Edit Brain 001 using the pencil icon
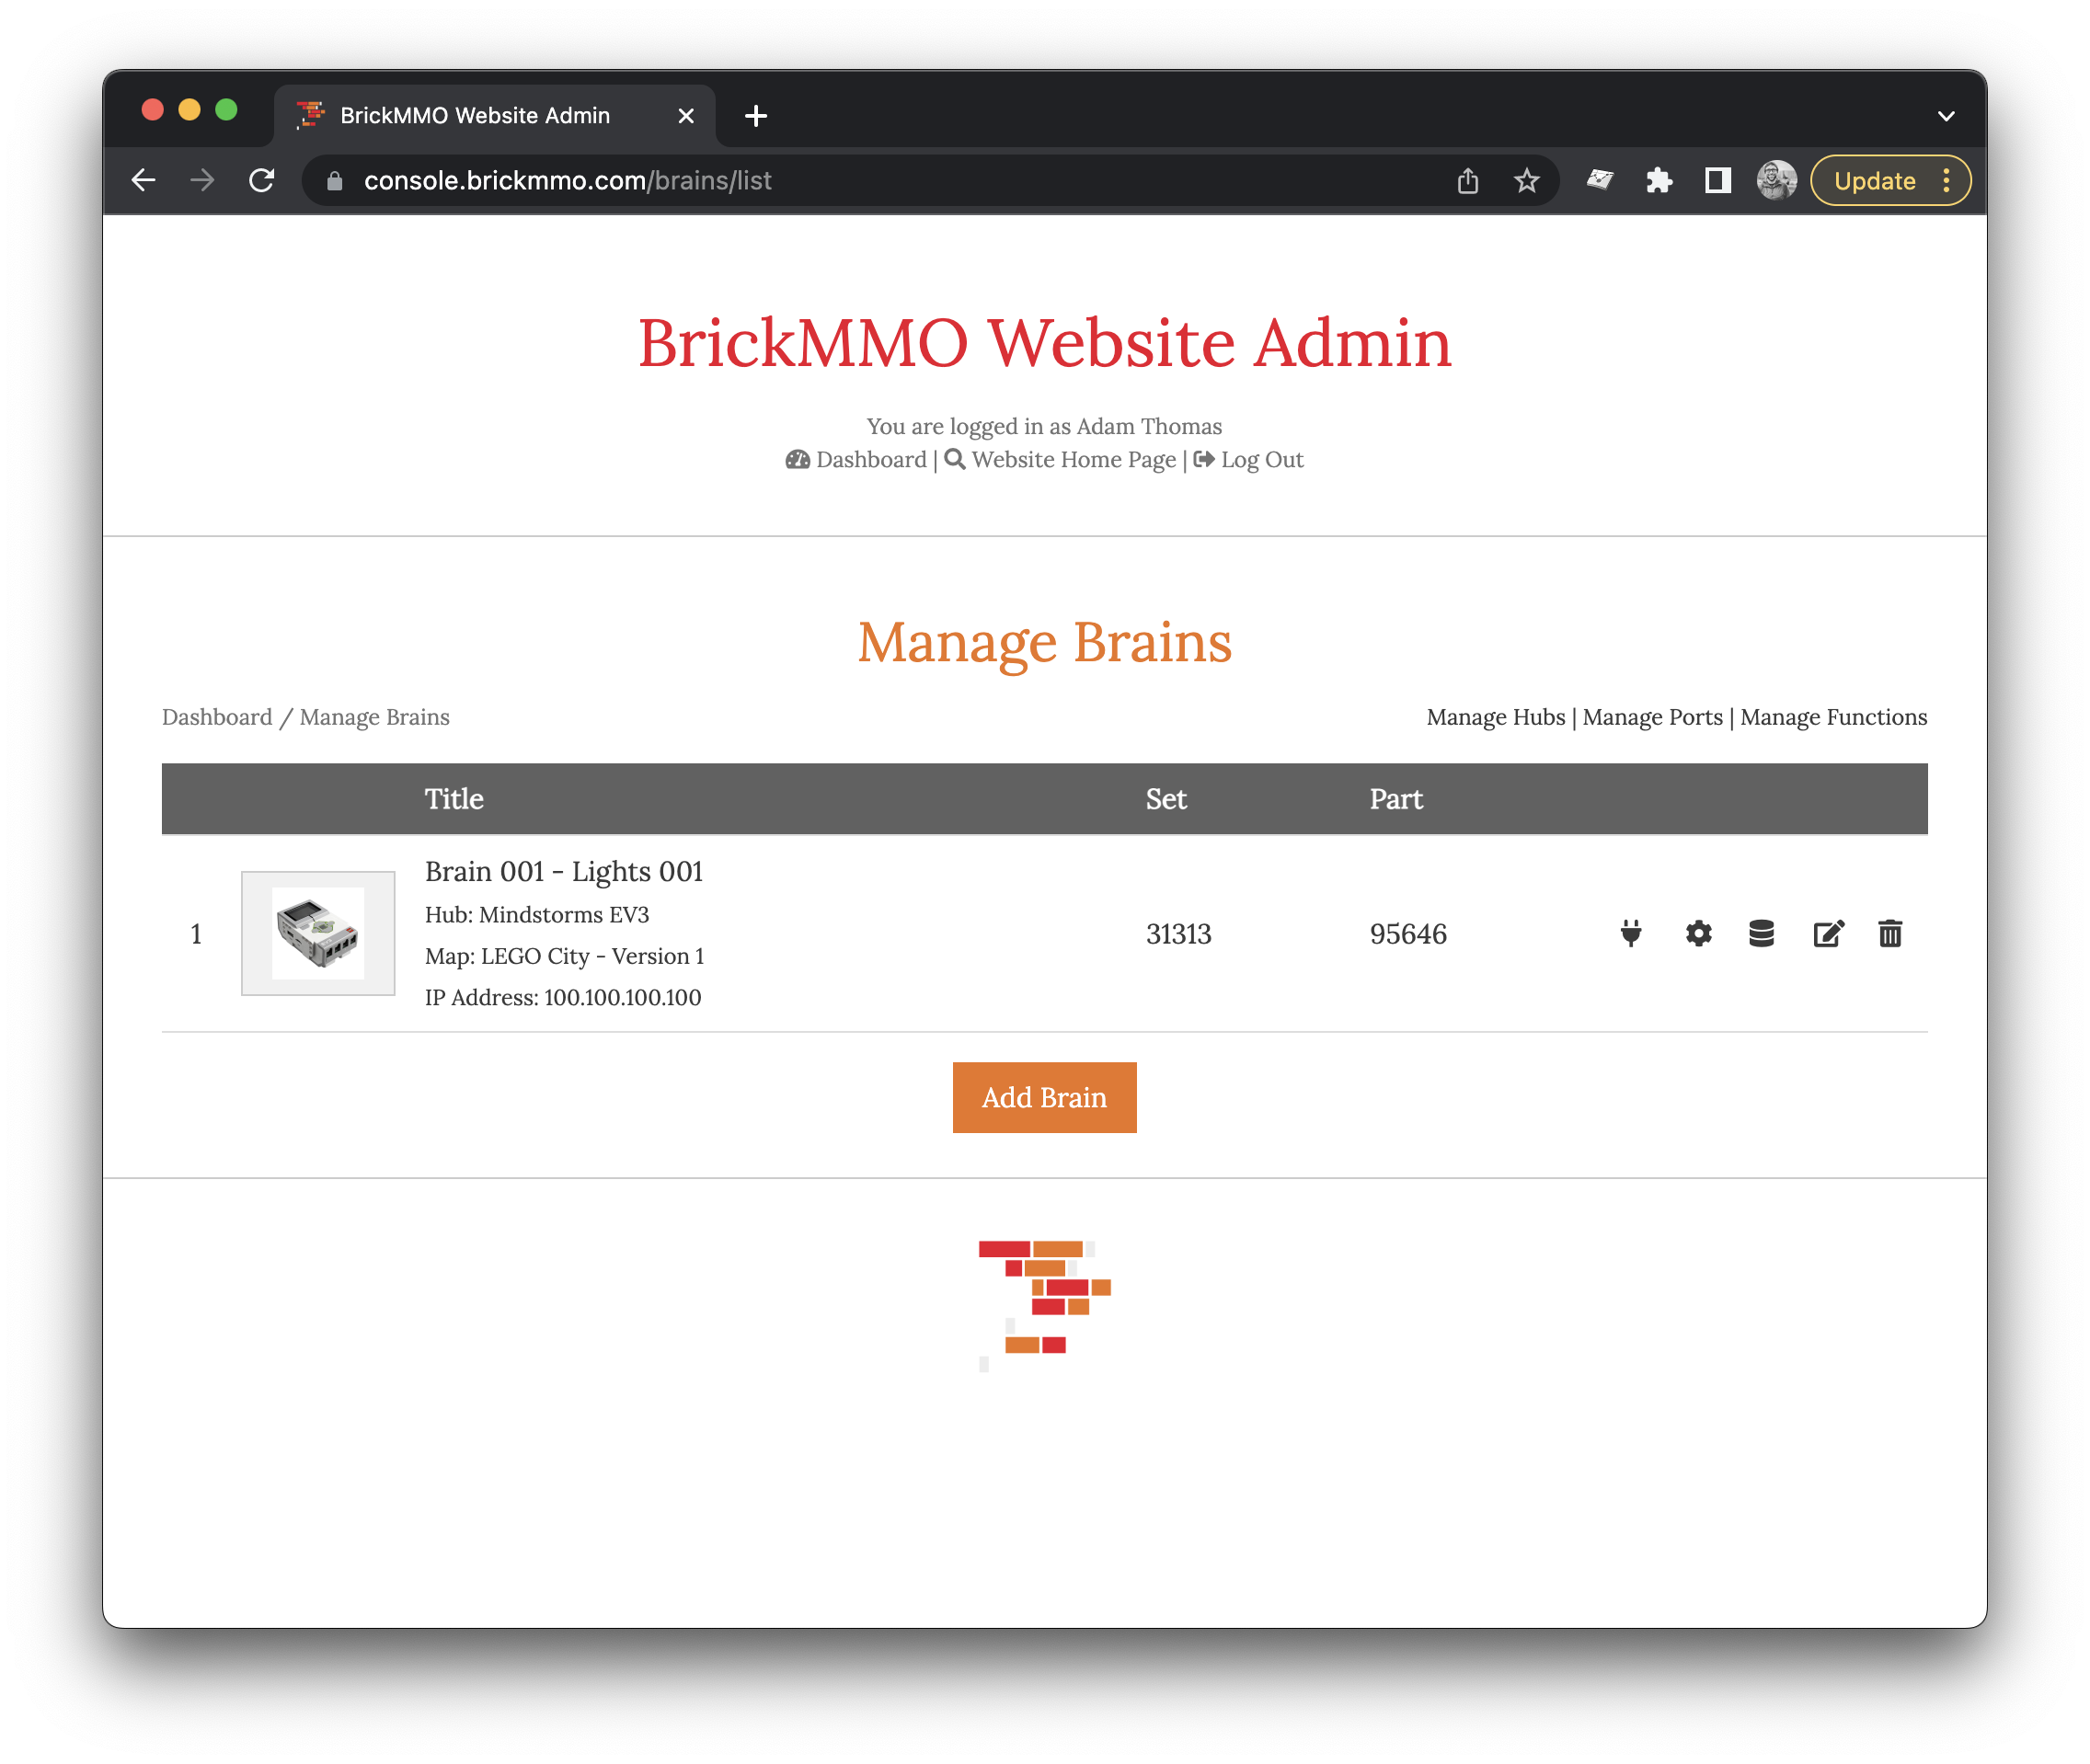The height and width of the screenshot is (1764, 2090). tap(1828, 933)
